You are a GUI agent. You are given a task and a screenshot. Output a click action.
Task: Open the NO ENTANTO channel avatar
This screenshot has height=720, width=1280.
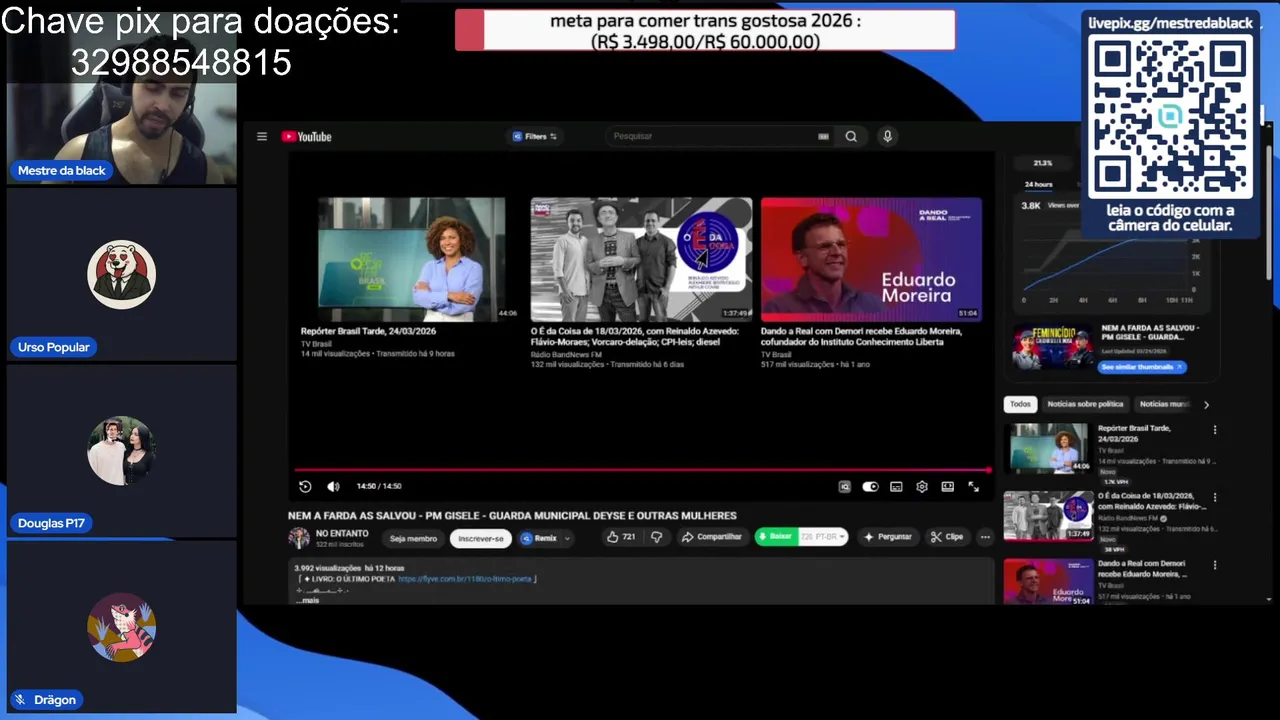click(x=299, y=538)
